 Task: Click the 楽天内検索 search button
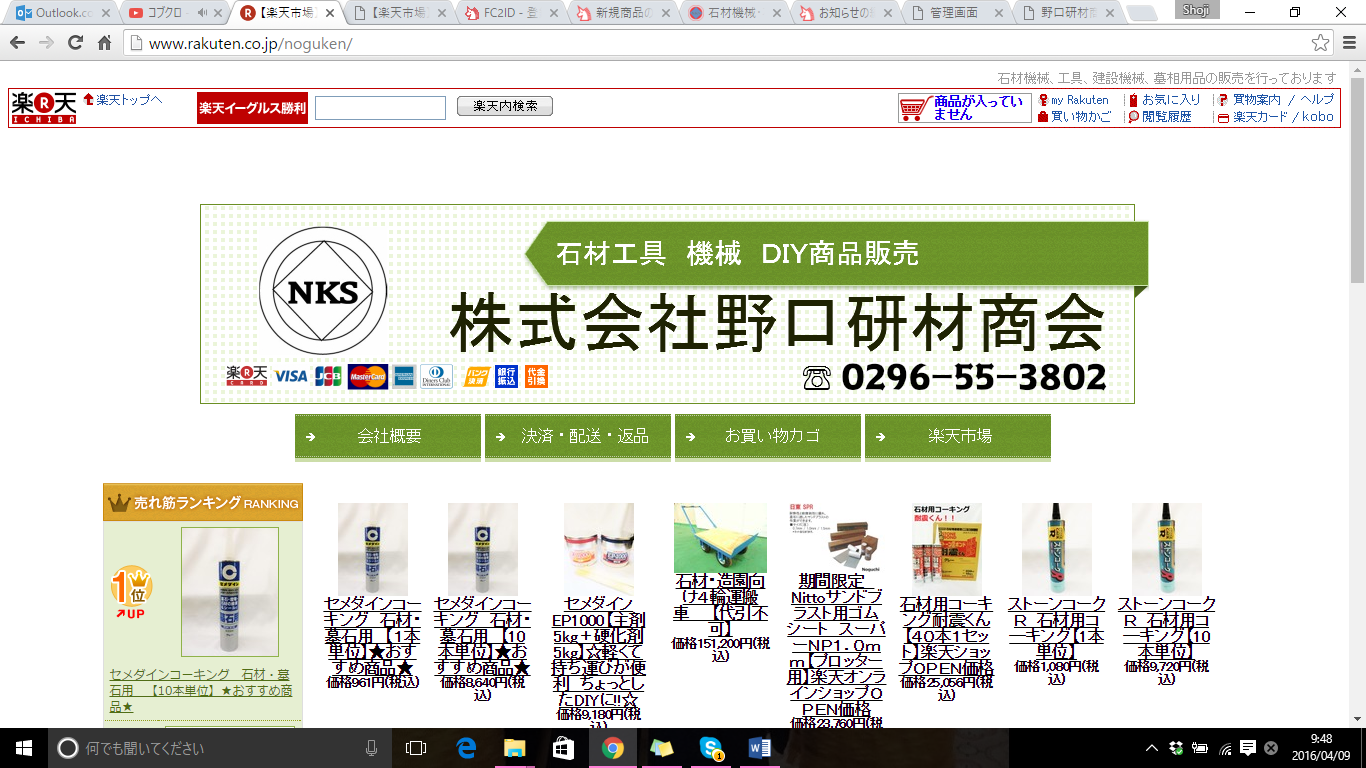505,106
